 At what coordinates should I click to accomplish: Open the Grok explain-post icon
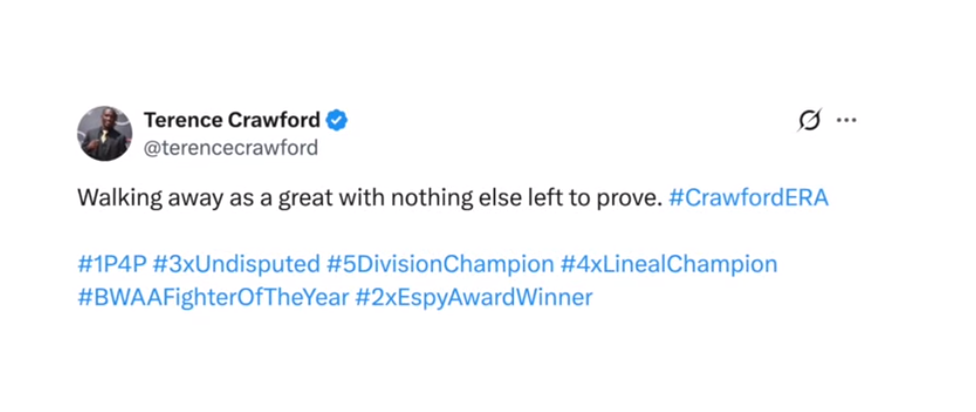[x=808, y=121]
